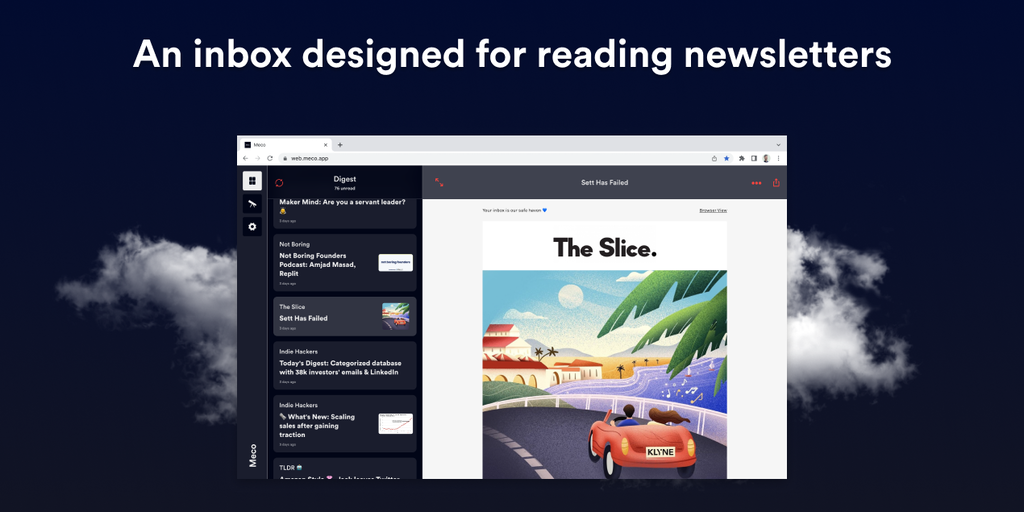Bookmark this page with the star

[x=726, y=158]
